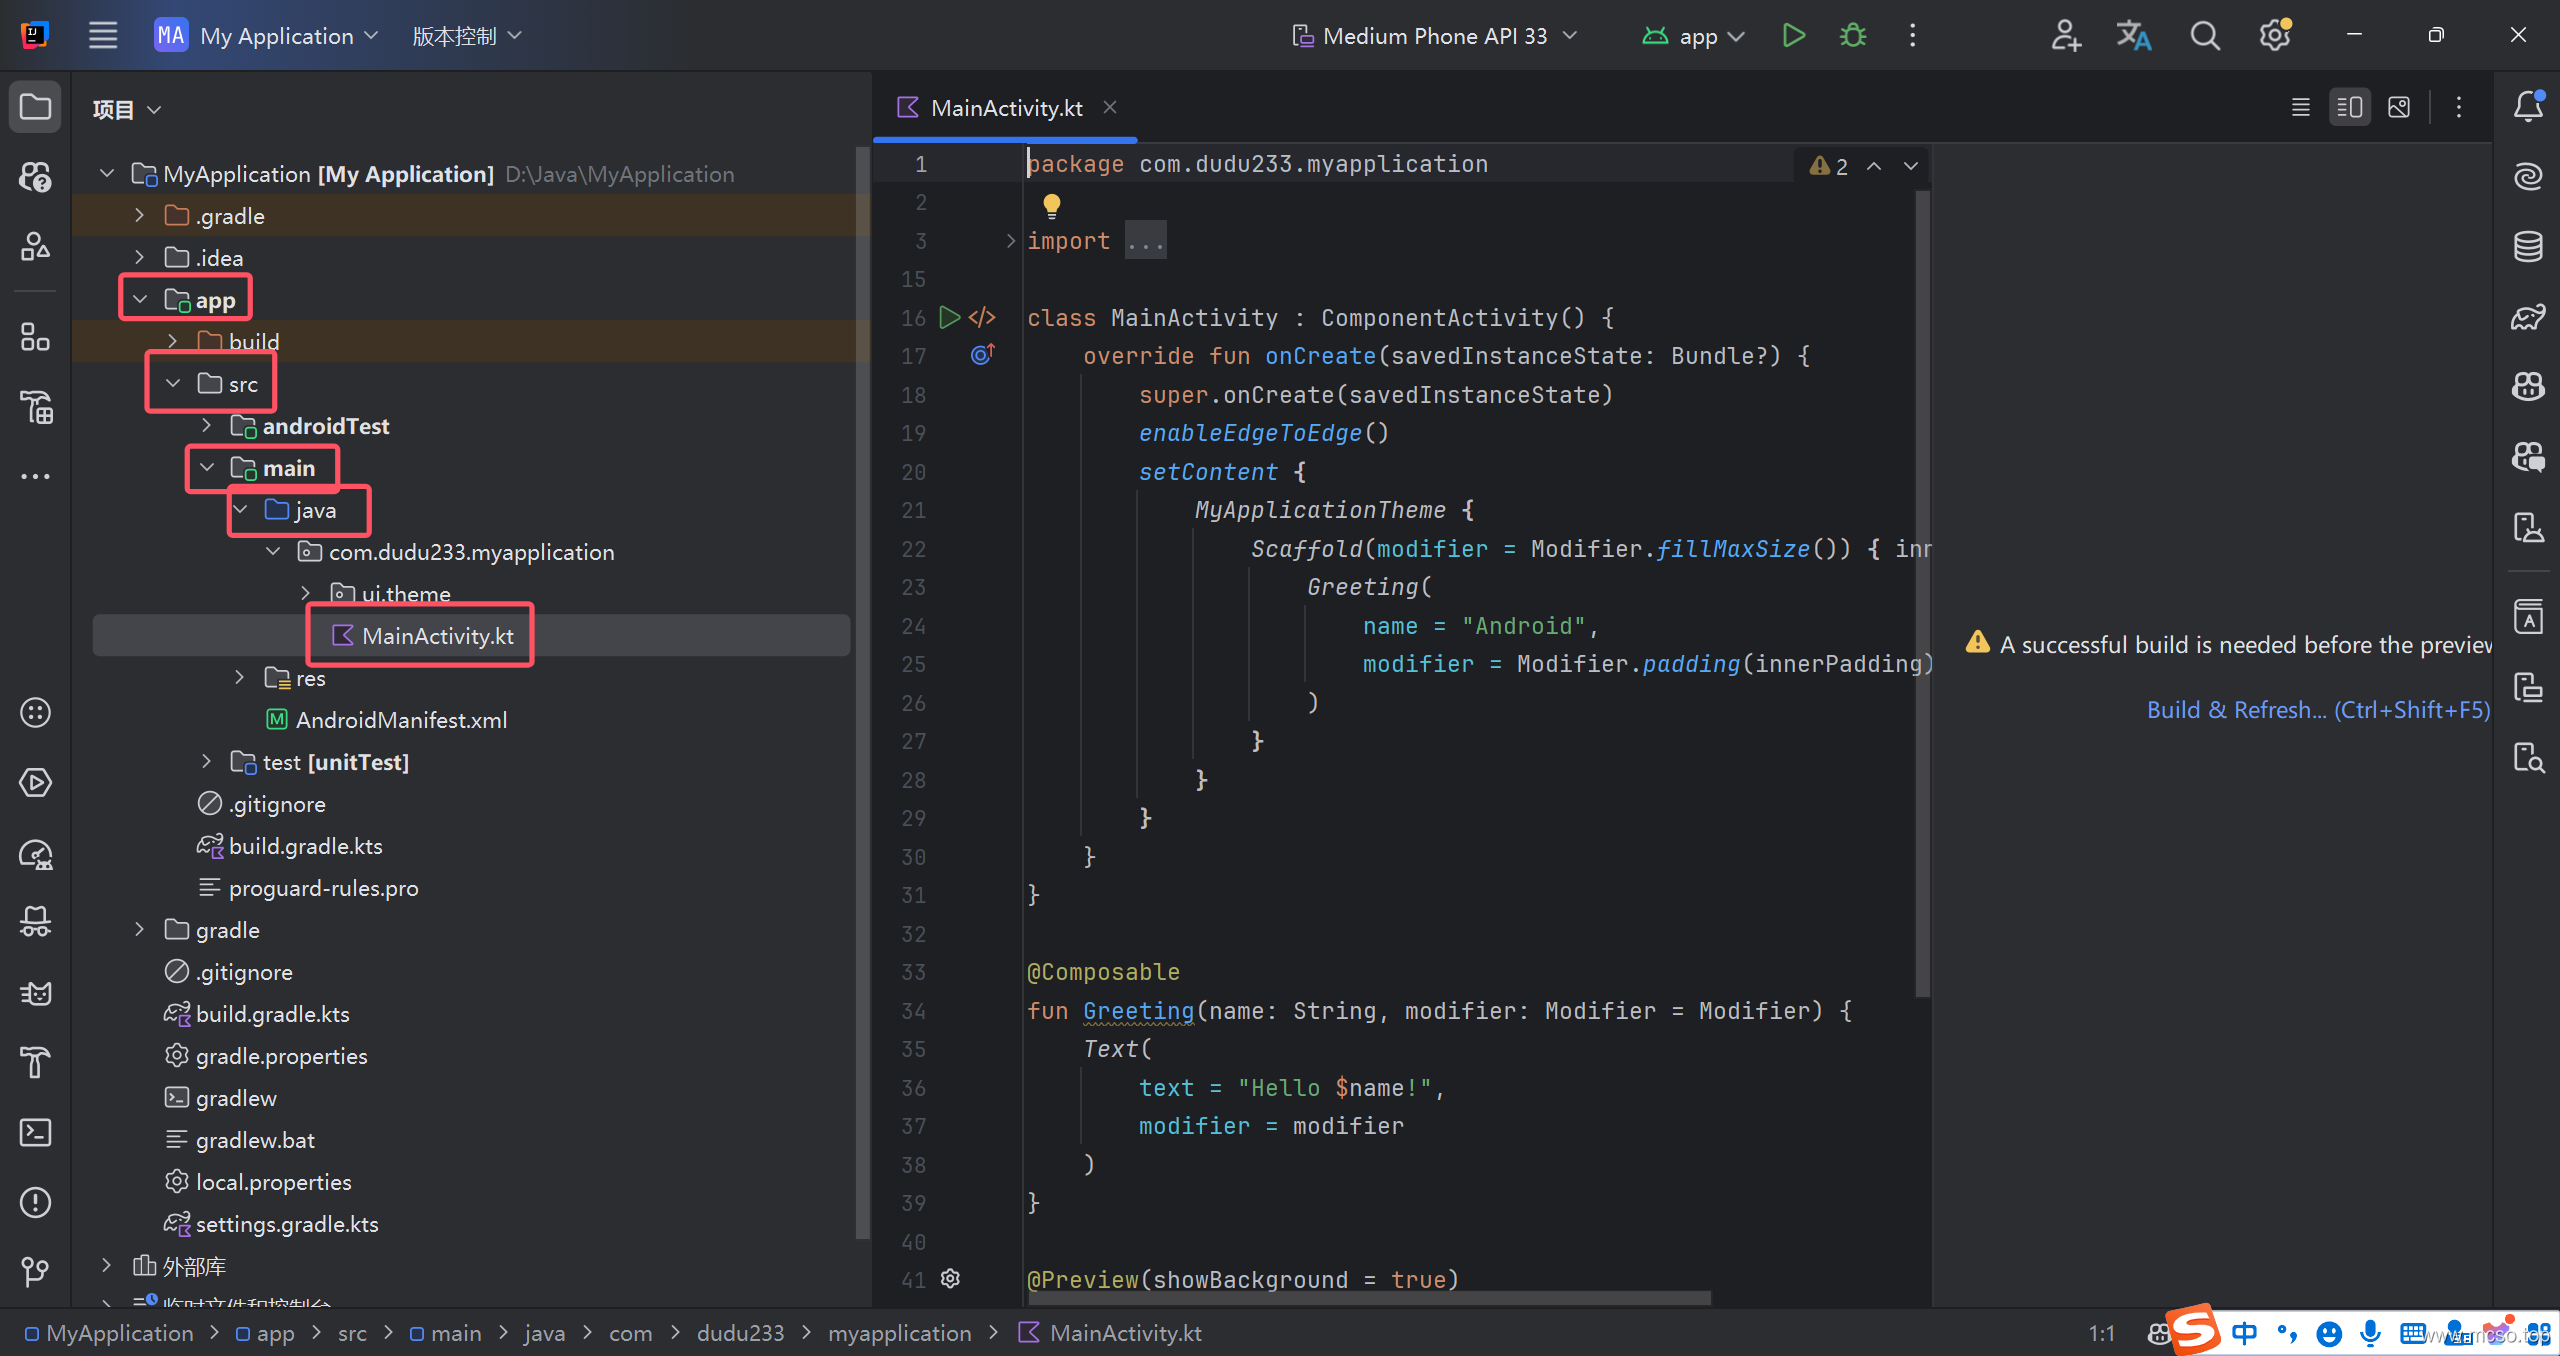Open Search Everywhere magnifier

click(2205, 36)
